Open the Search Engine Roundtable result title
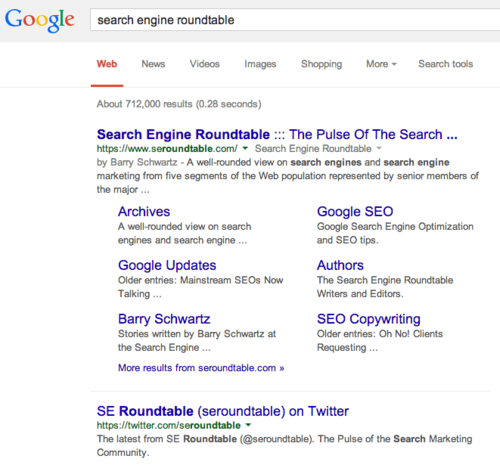The width and height of the screenshot is (500, 471). [x=277, y=134]
